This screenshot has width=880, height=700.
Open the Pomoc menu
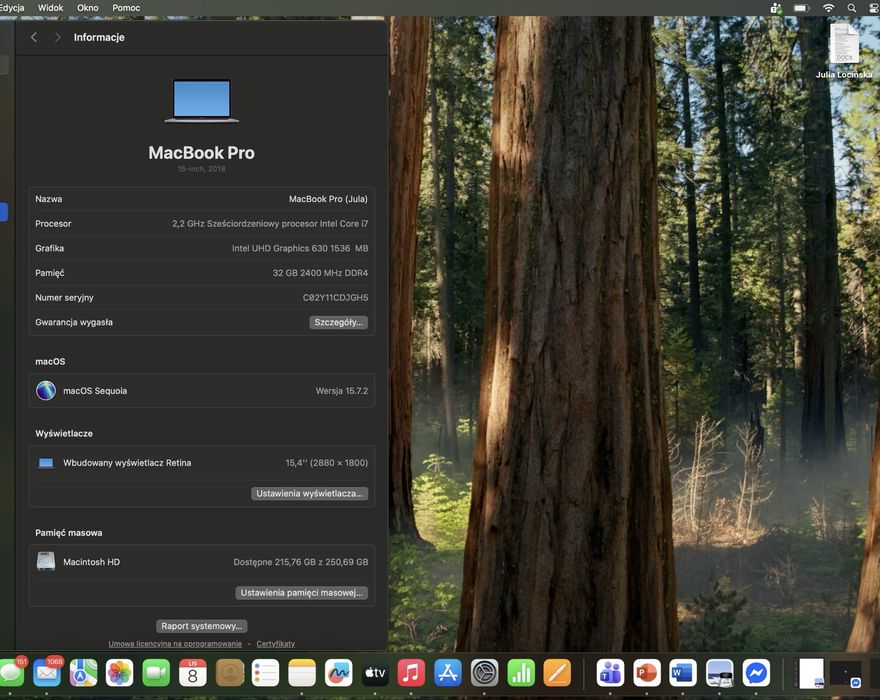point(126,8)
